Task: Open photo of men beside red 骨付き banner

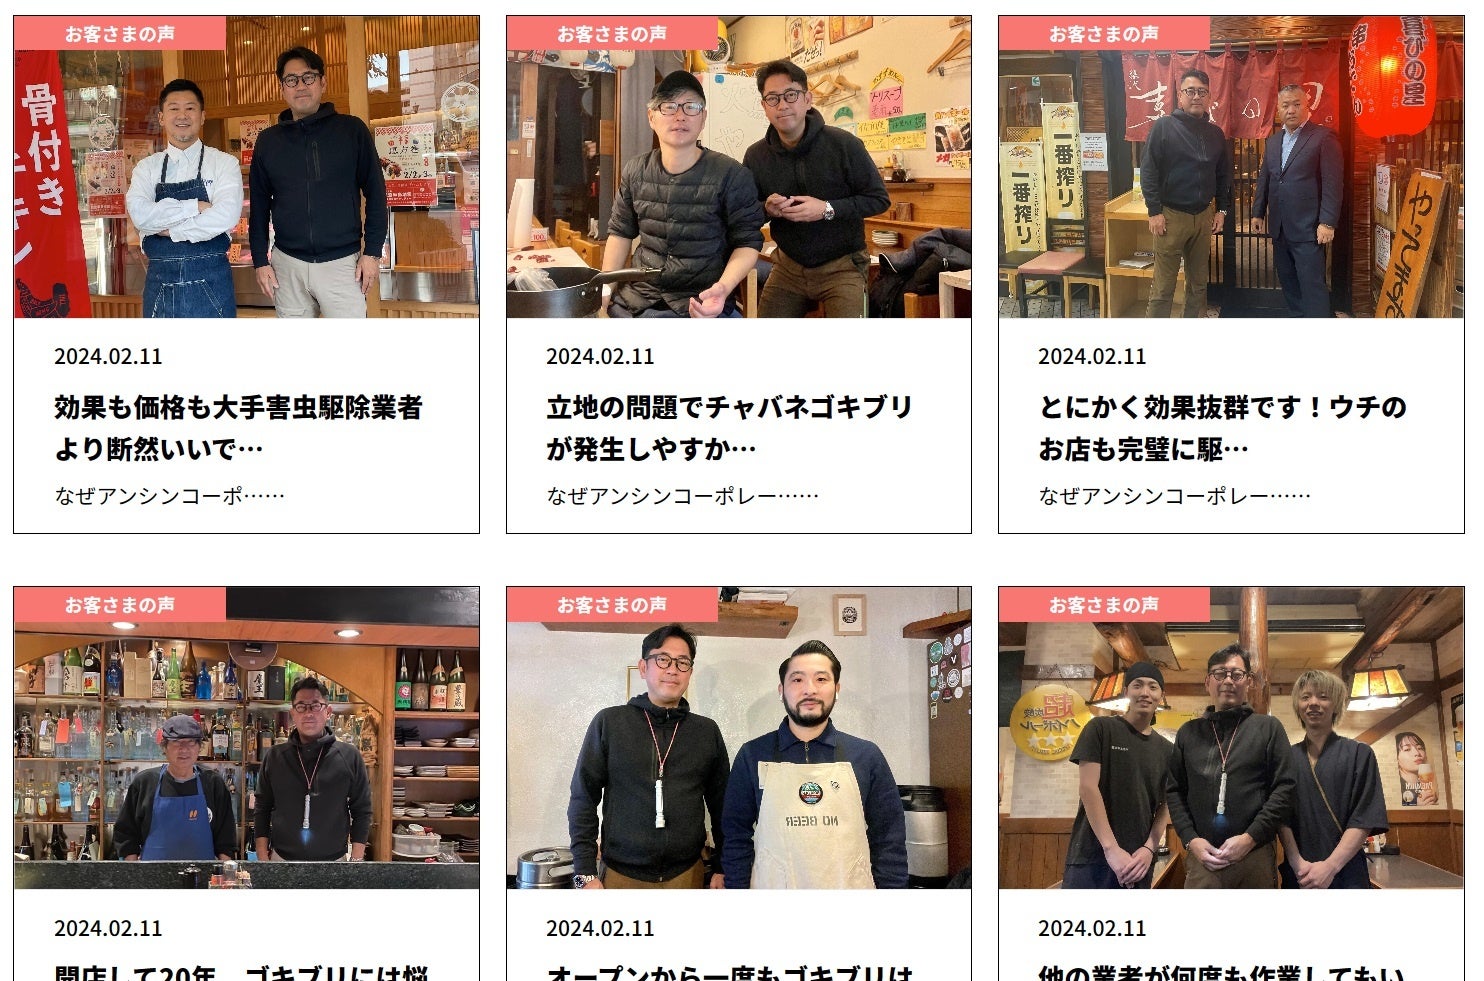Action: [x=246, y=166]
